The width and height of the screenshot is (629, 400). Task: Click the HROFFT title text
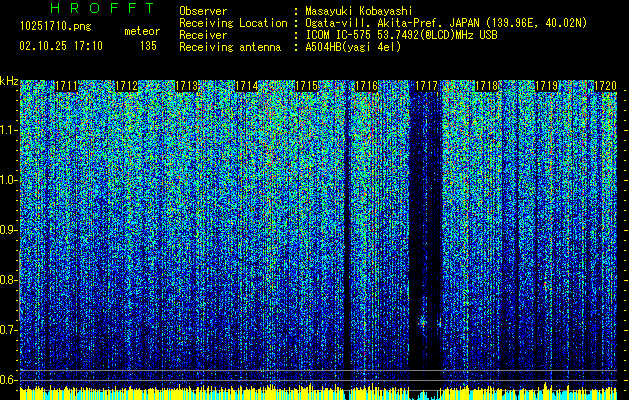102,8
